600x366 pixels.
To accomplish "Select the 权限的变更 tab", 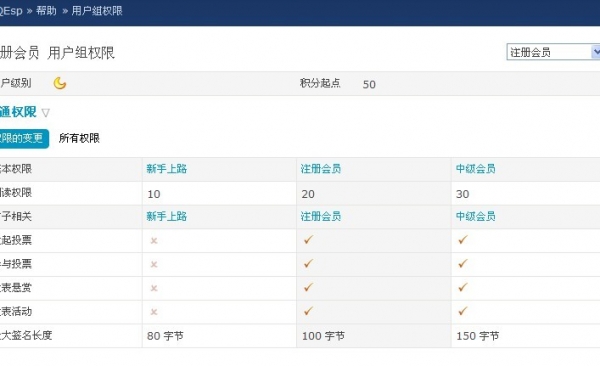I will [x=24, y=138].
